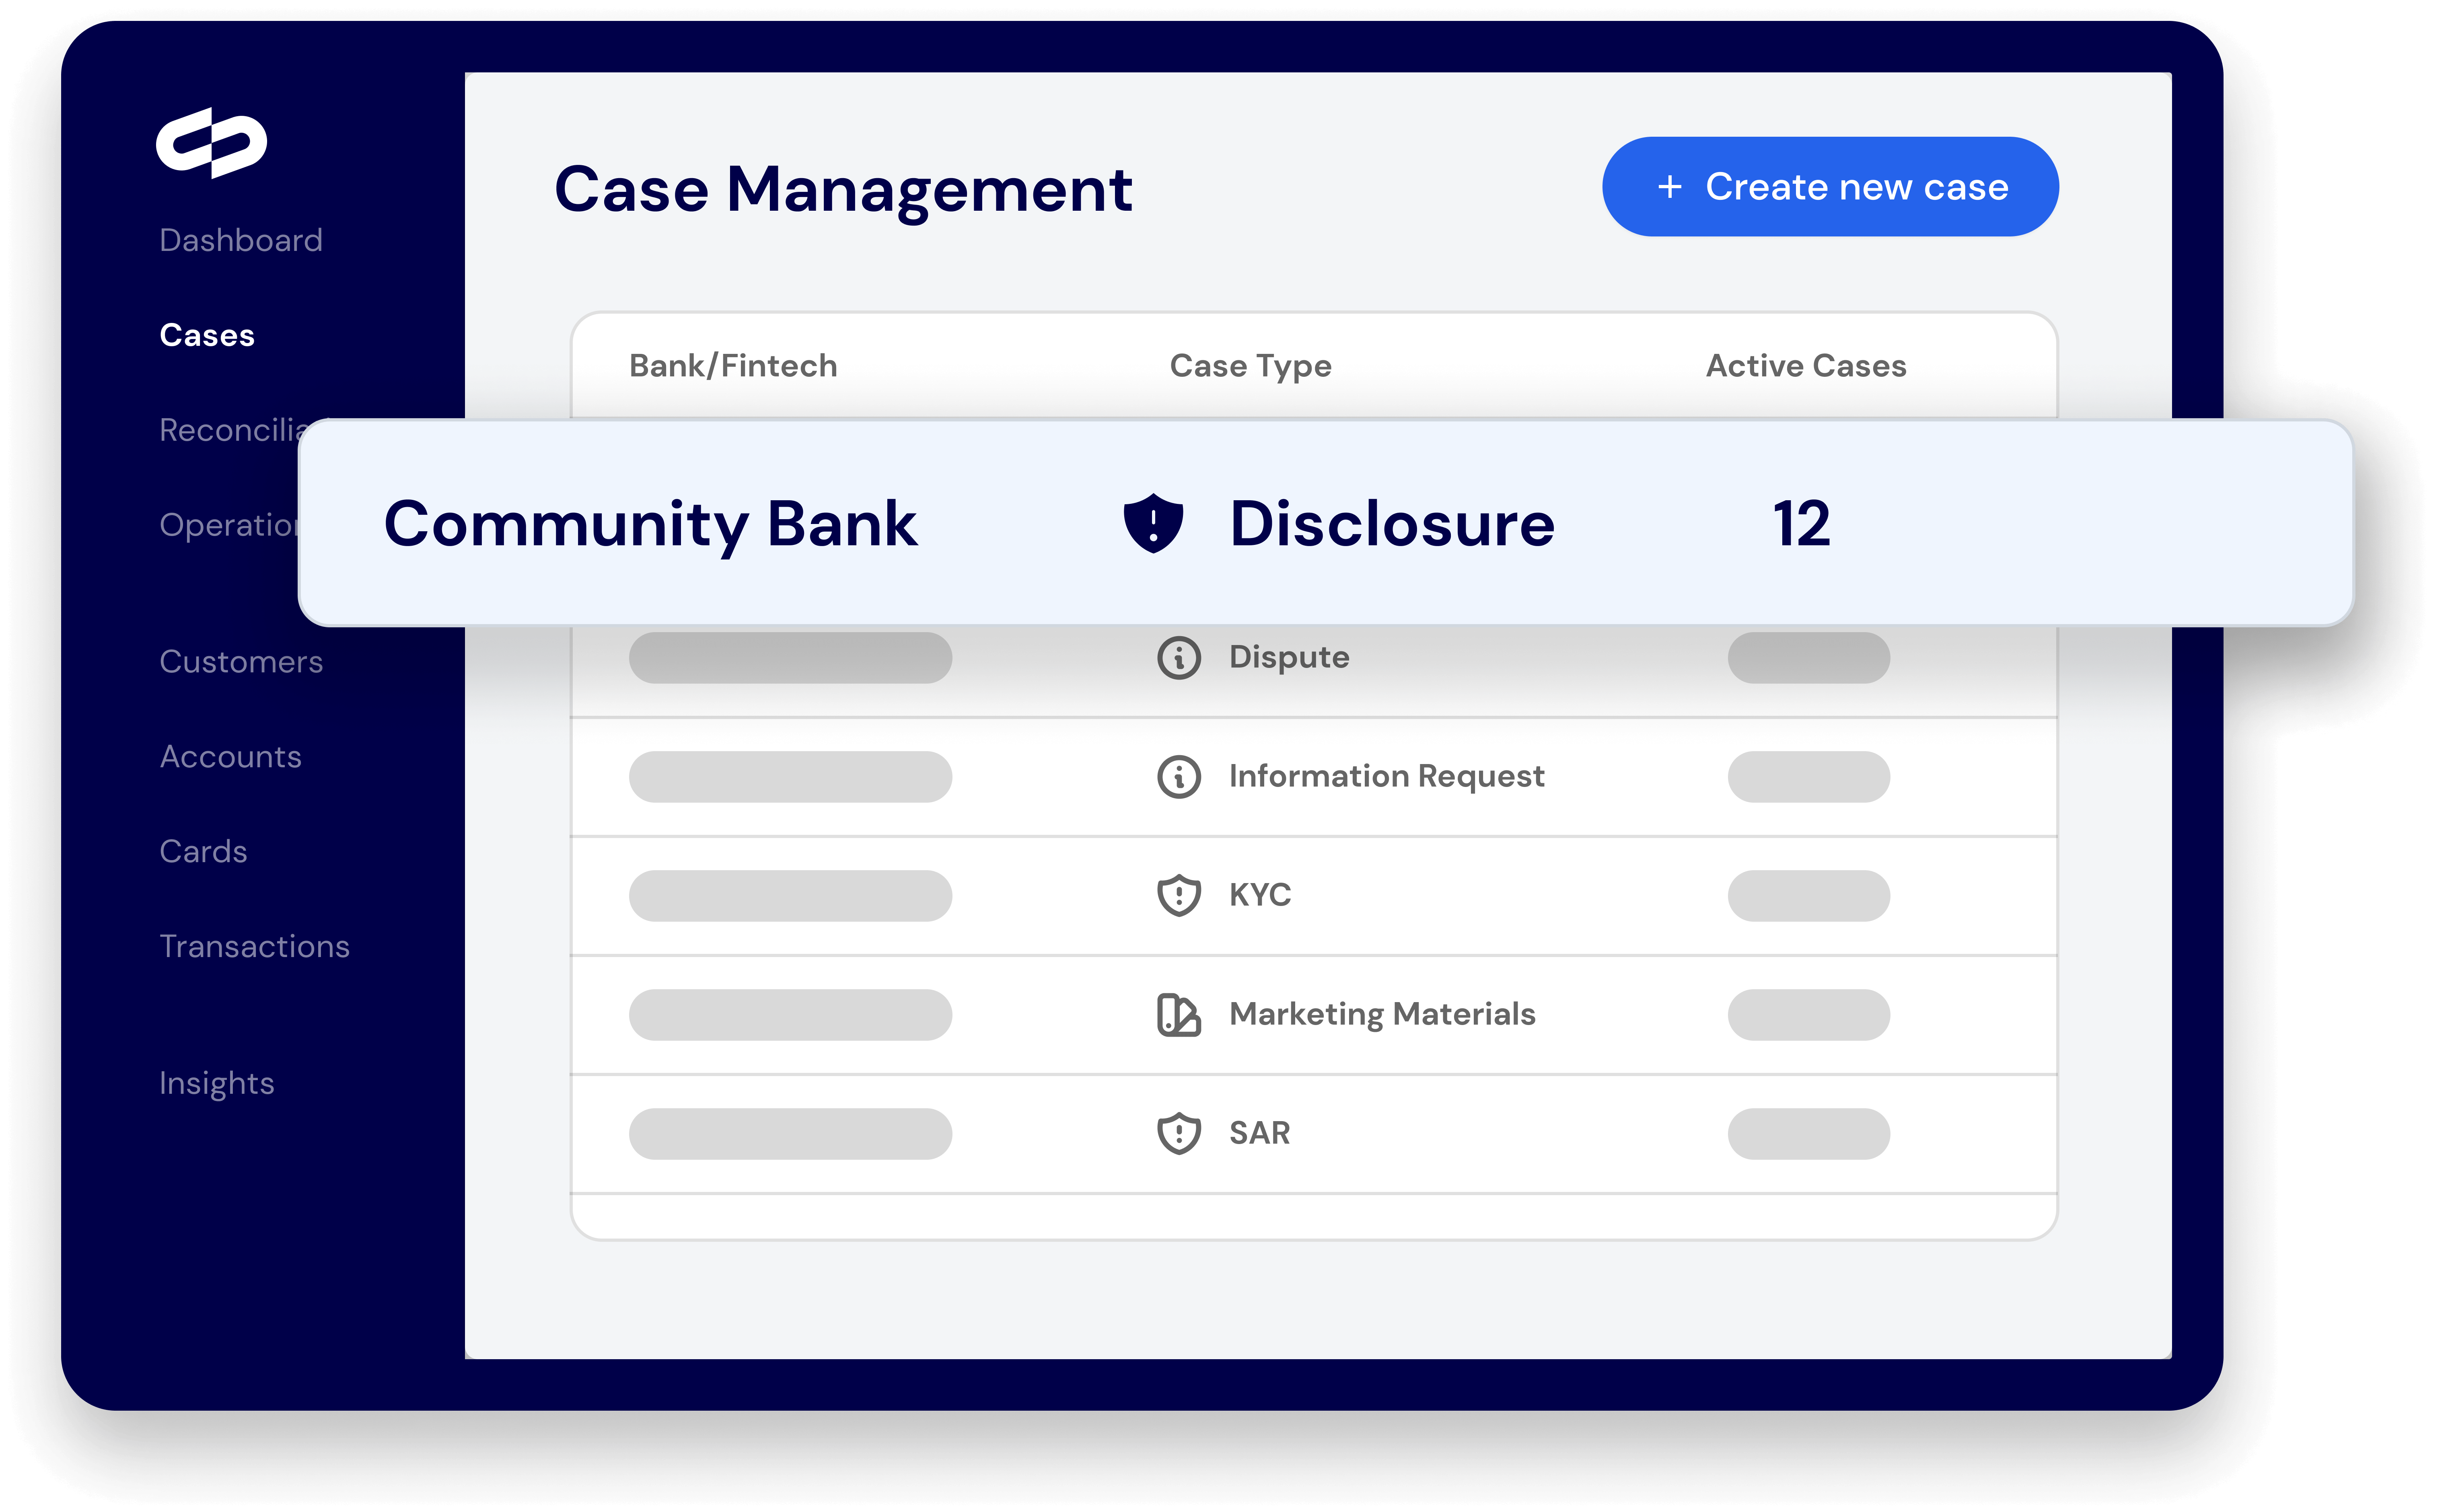2452x1512 pixels.
Task: Click the chain-link logo in the sidebar
Action: click(211, 143)
